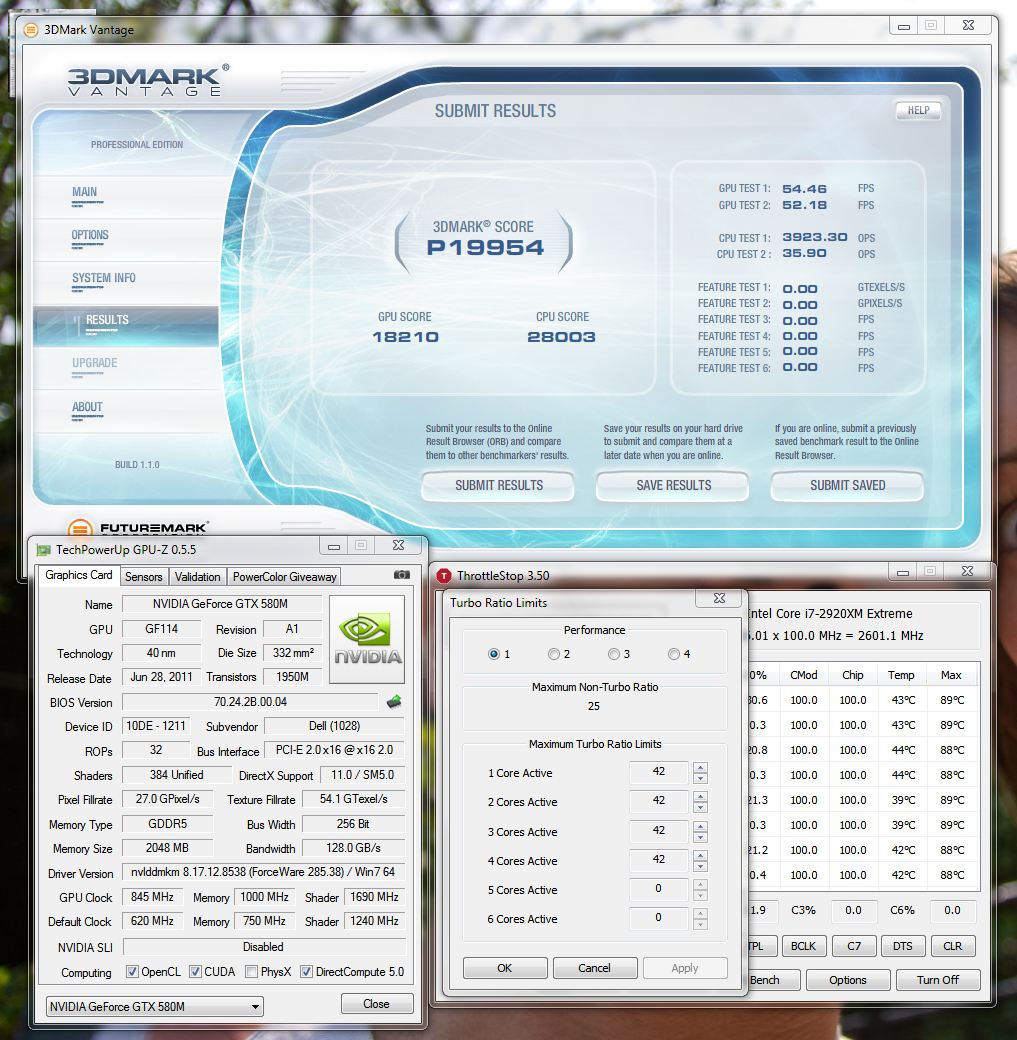
Task: Click the NVIDIA logo in GPU-Z
Action: pos(367,639)
